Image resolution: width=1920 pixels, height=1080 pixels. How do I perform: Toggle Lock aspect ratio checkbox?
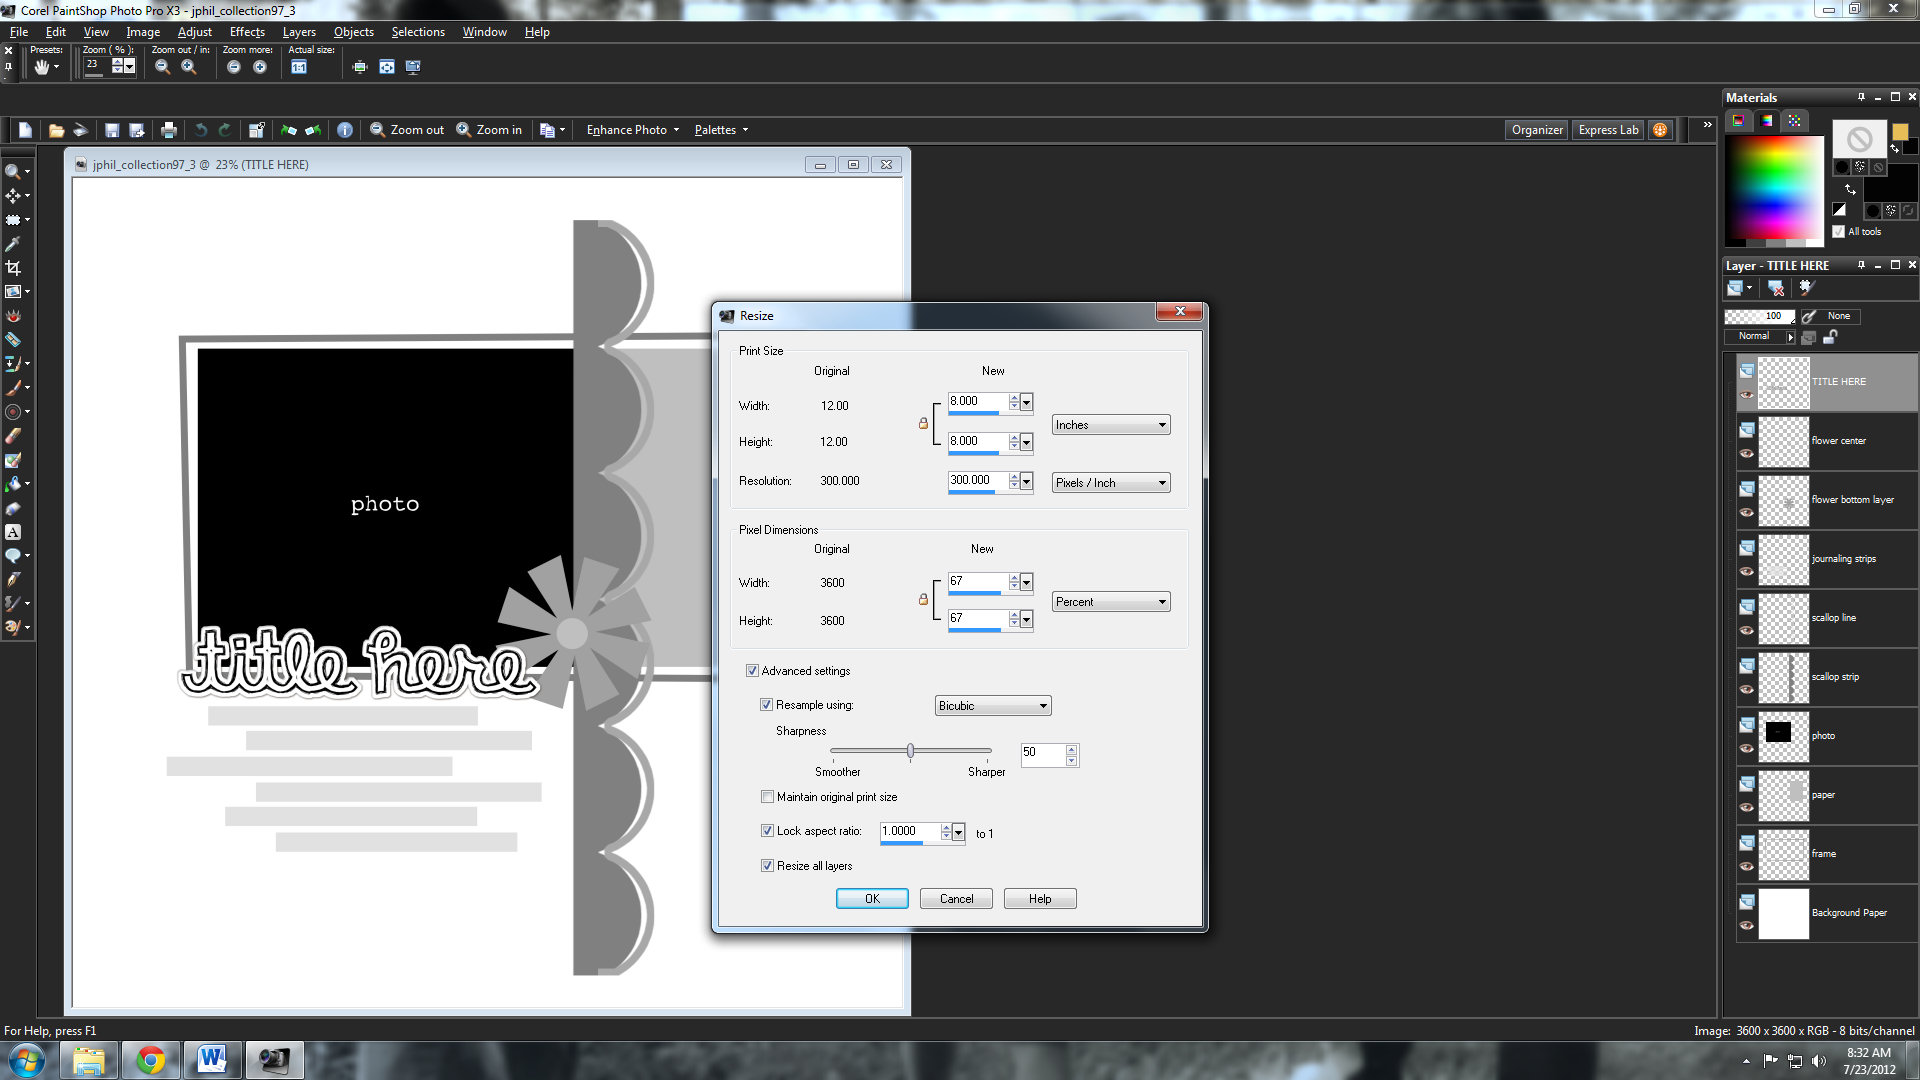(767, 831)
